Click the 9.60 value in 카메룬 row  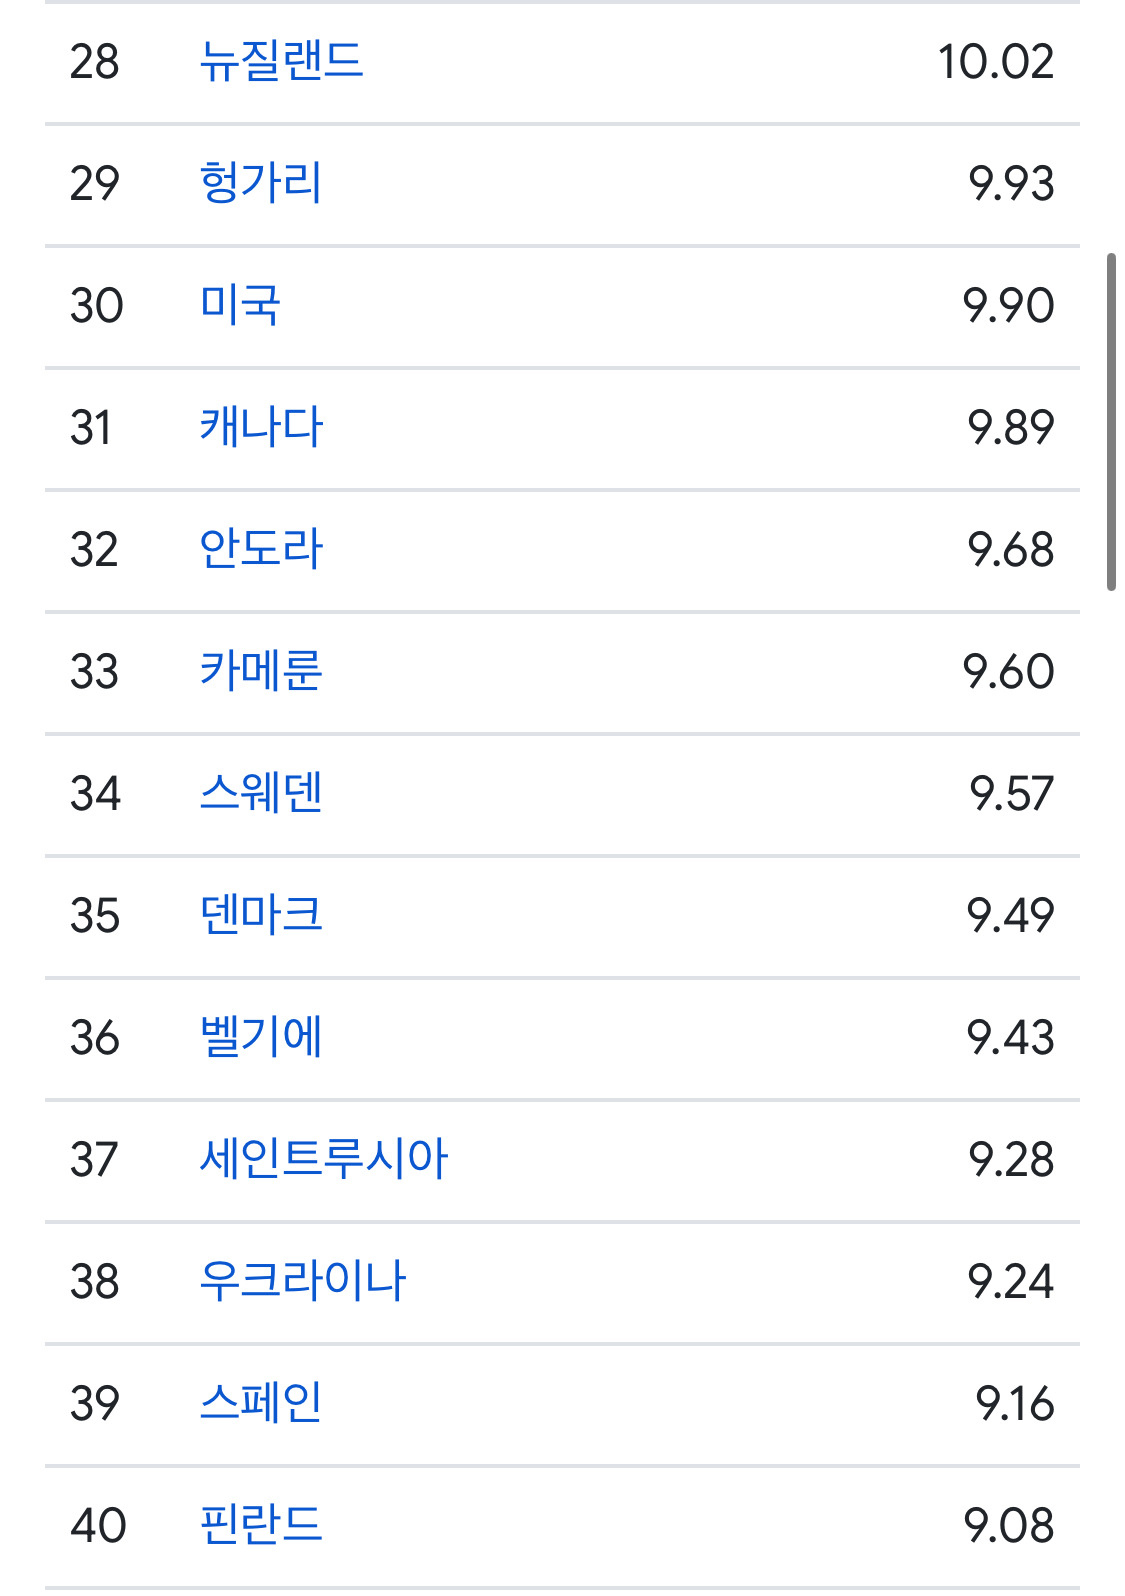1008,672
